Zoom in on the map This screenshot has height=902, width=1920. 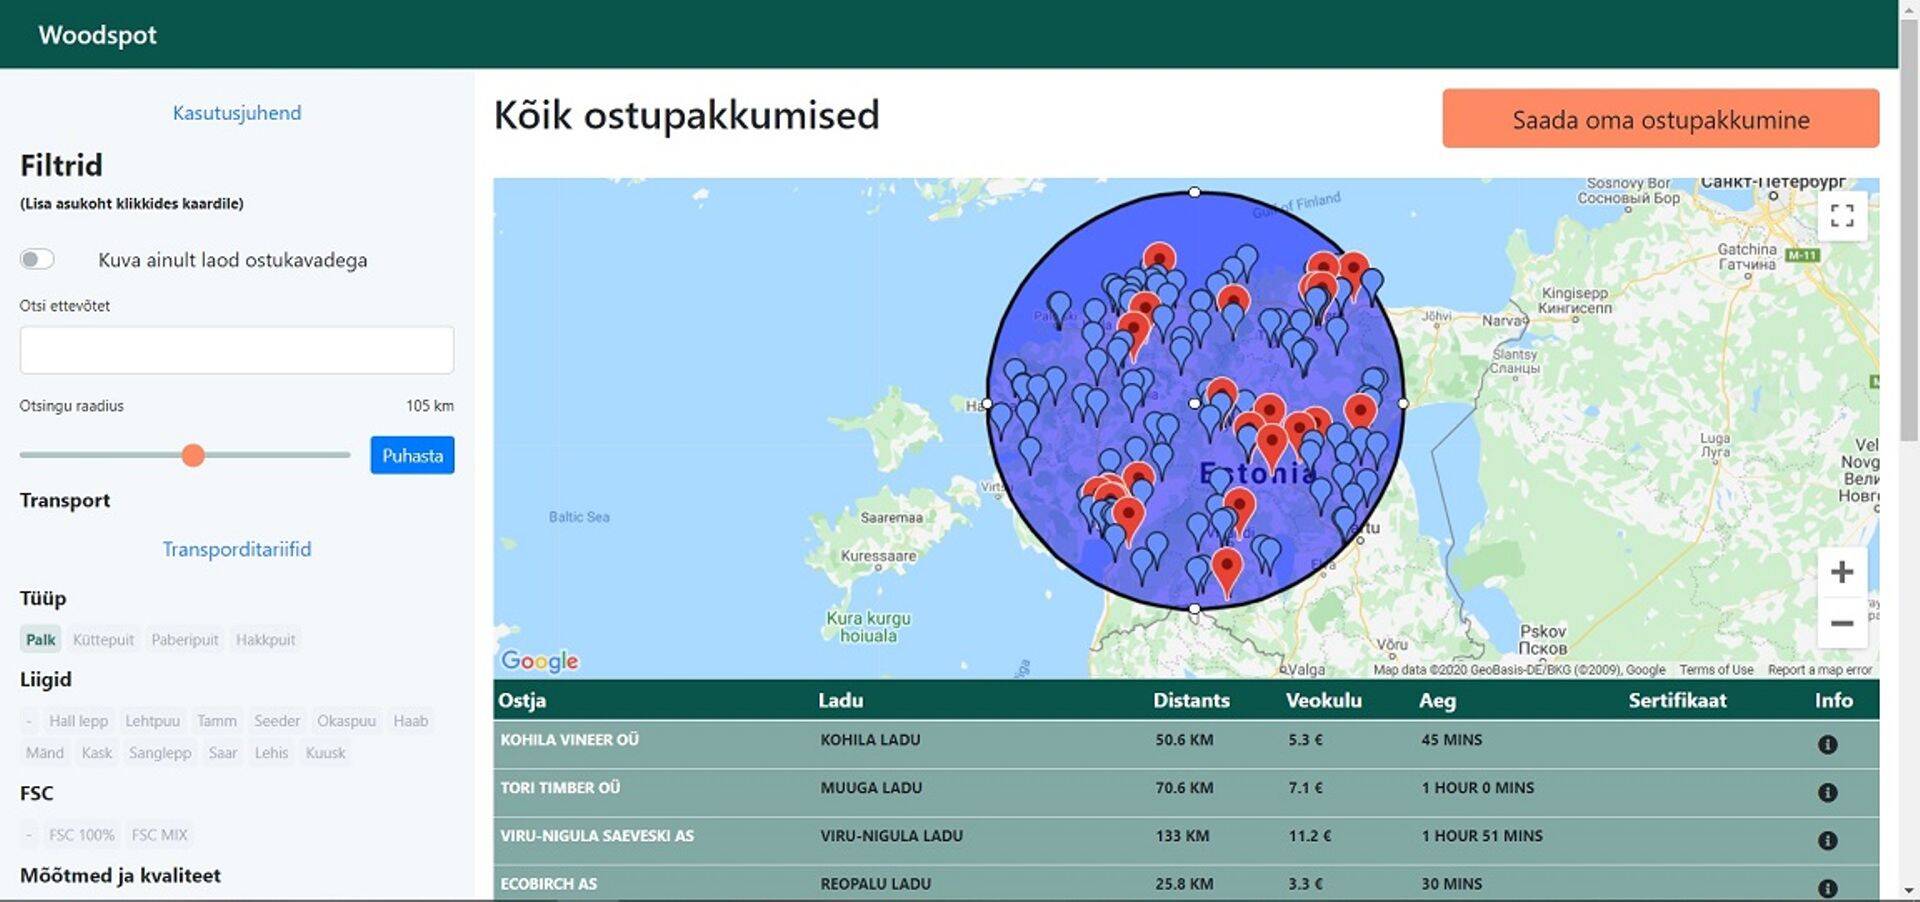1841,572
